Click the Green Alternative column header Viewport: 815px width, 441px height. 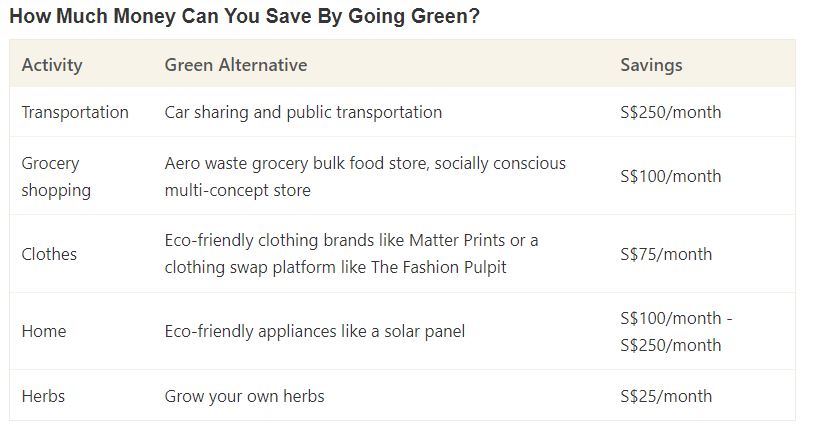tap(235, 65)
